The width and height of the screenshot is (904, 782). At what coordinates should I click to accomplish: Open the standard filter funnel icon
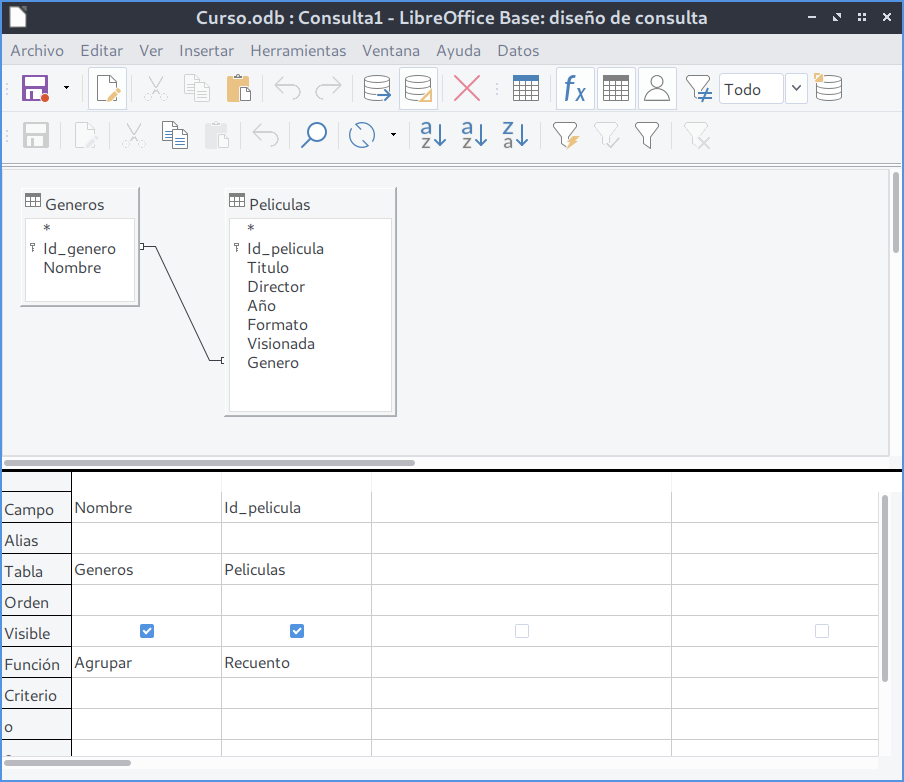647,136
